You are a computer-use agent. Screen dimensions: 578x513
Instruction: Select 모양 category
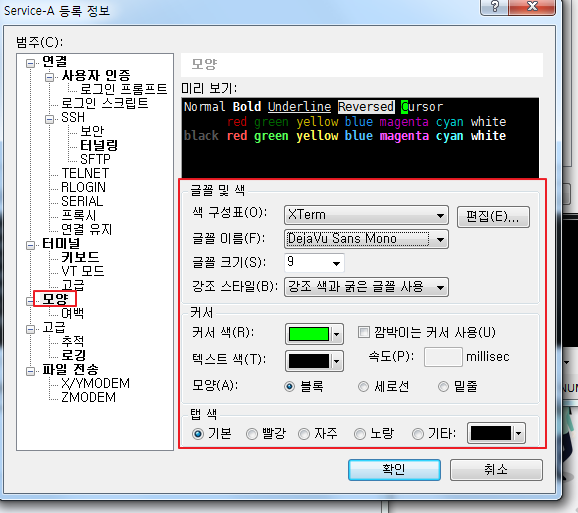(x=55, y=299)
